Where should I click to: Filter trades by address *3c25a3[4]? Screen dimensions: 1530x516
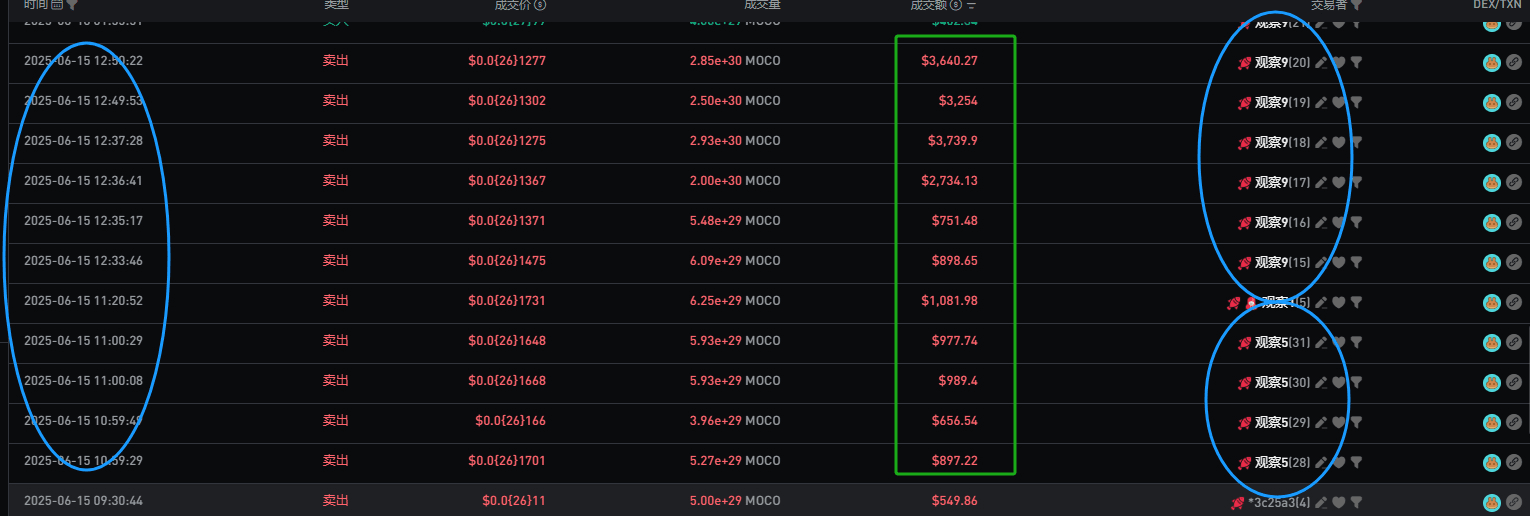(x=1356, y=502)
